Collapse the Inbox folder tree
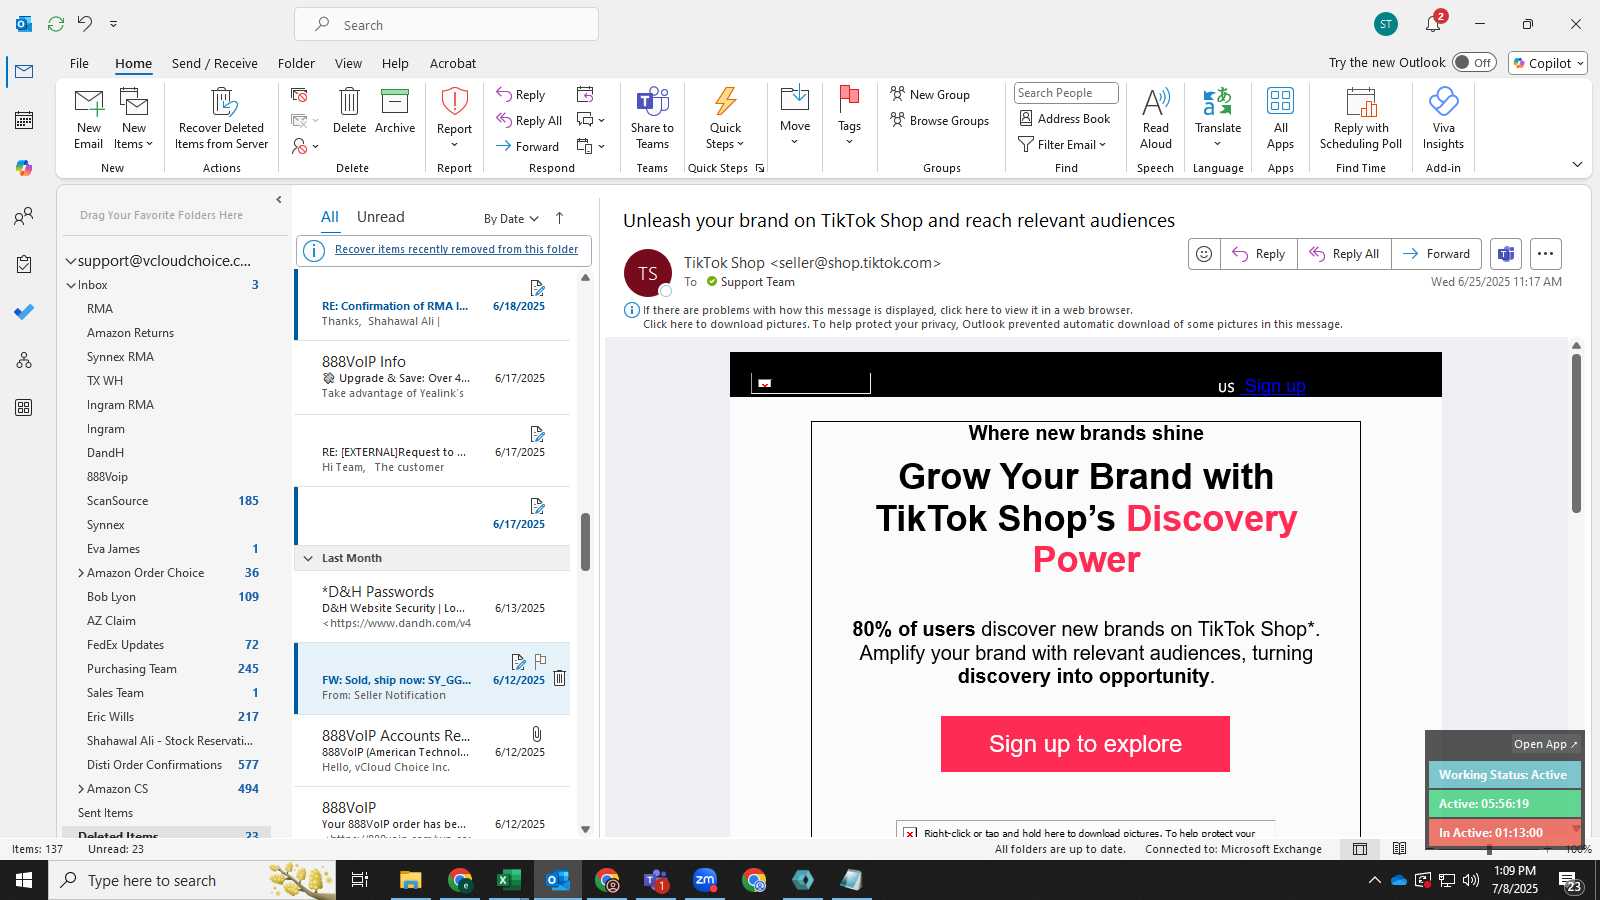The height and width of the screenshot is (900, 1600). click(x=71, y=285)
